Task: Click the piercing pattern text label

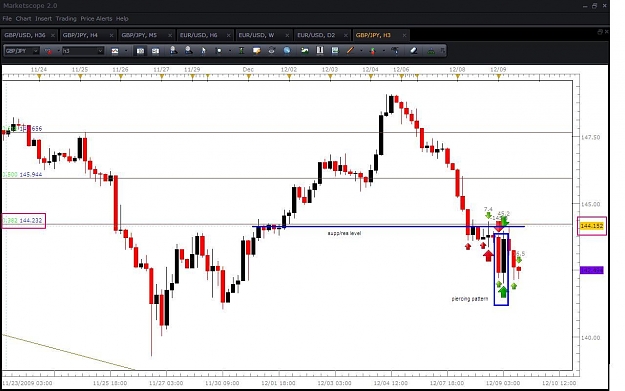Action: 470,299
